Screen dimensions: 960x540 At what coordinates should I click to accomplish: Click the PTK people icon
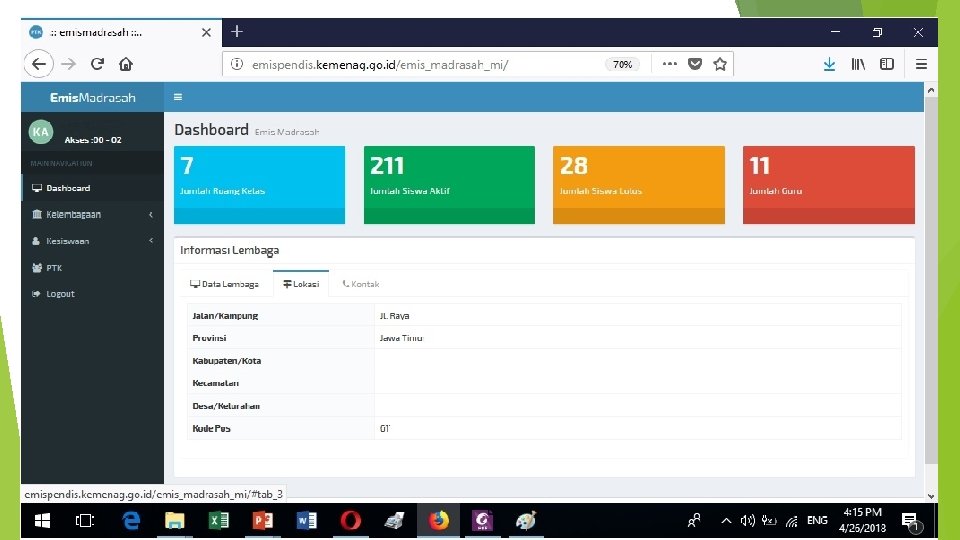point(37,268)
